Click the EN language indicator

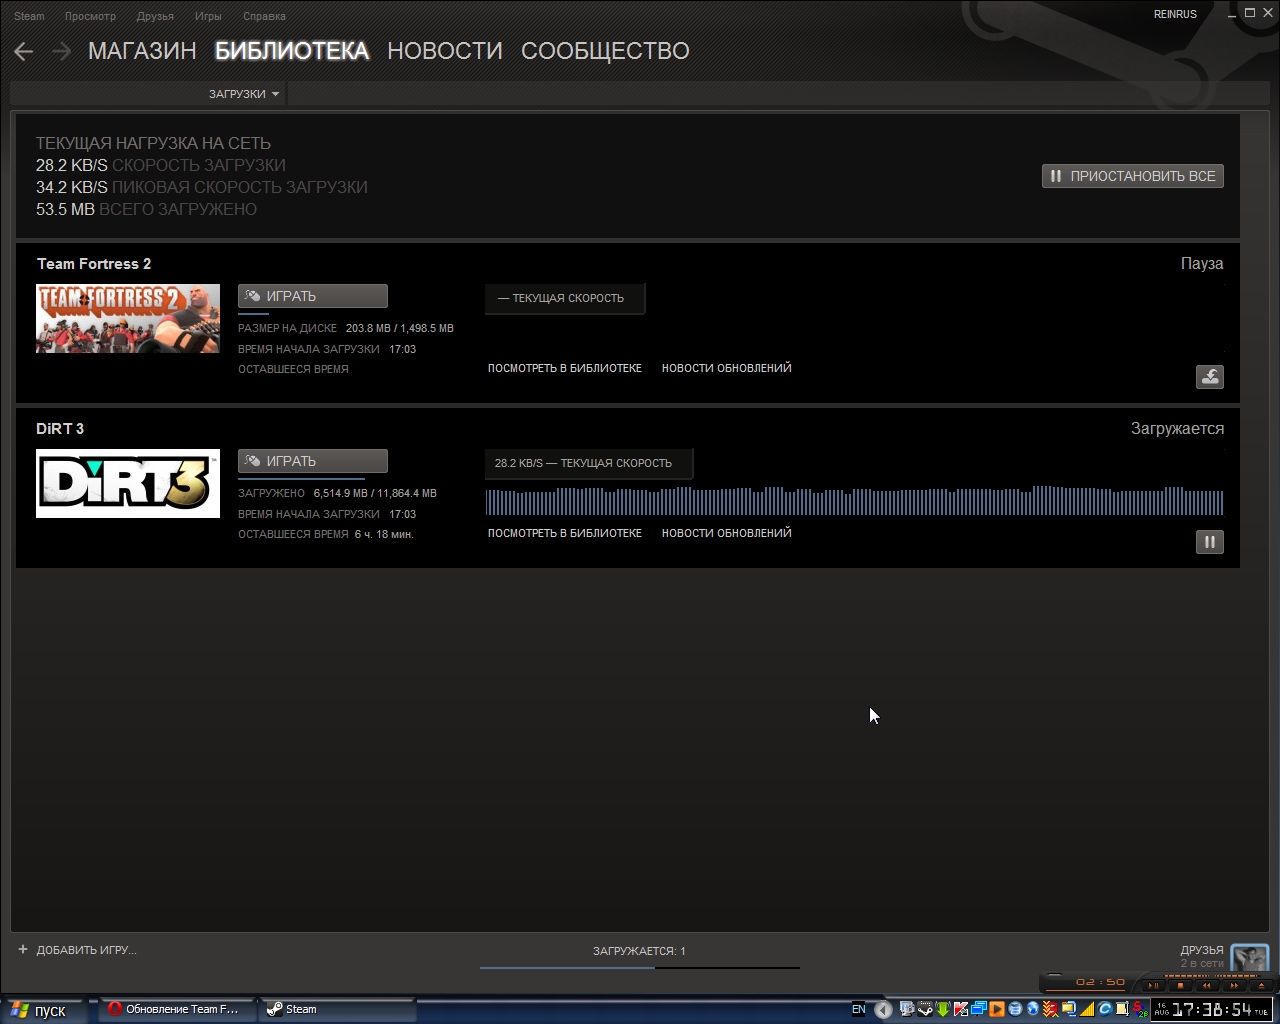coord(859,1009)
